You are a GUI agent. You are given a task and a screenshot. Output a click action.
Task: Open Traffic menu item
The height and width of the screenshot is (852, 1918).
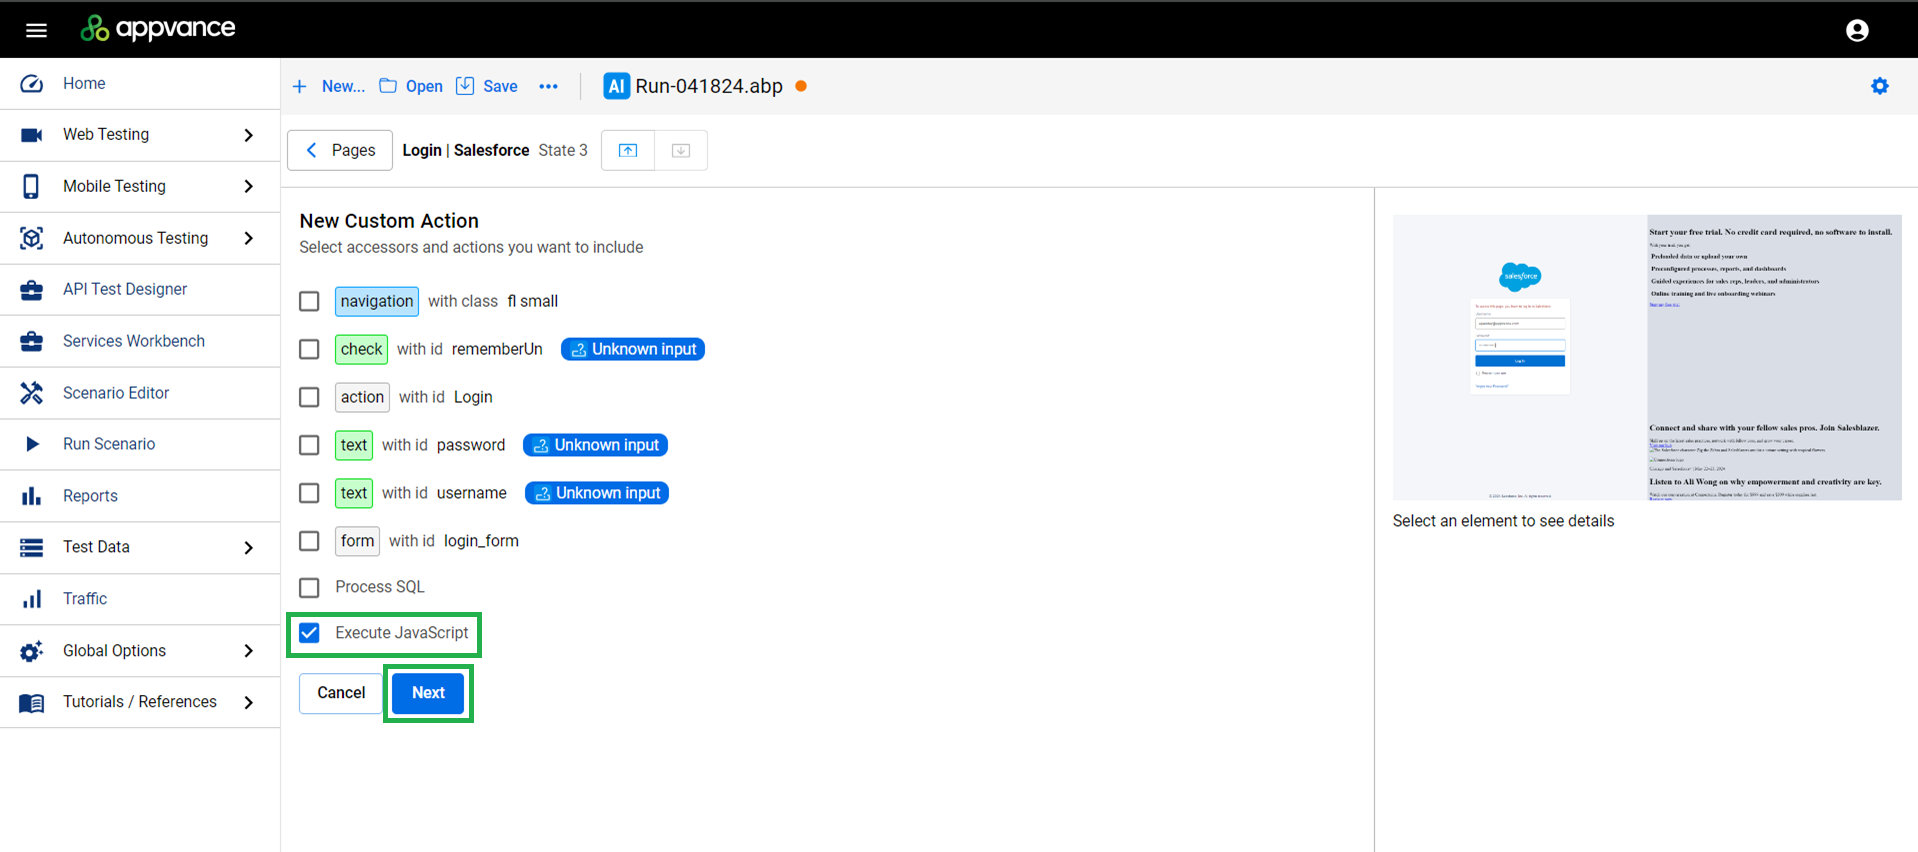[x=140, y=599]
